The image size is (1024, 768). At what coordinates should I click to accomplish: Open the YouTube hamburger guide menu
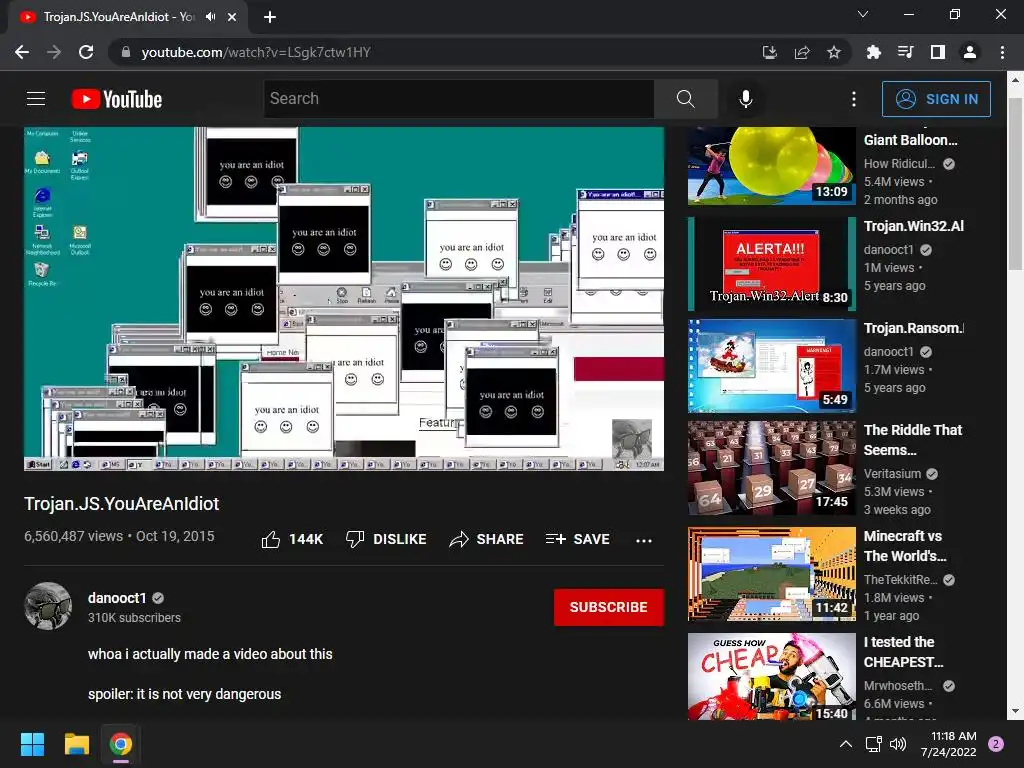(x=36, y=99)
